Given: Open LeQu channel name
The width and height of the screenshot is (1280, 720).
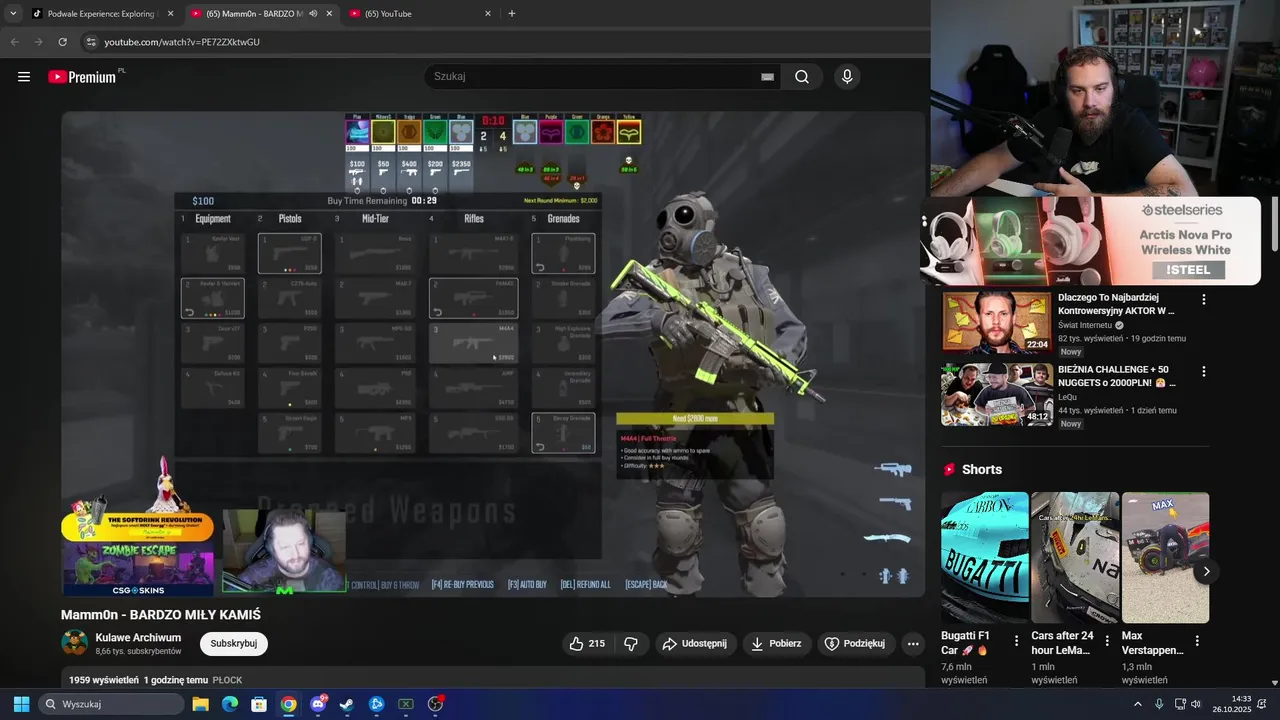Looking at the screenshot, I should tap(1068, 397).
